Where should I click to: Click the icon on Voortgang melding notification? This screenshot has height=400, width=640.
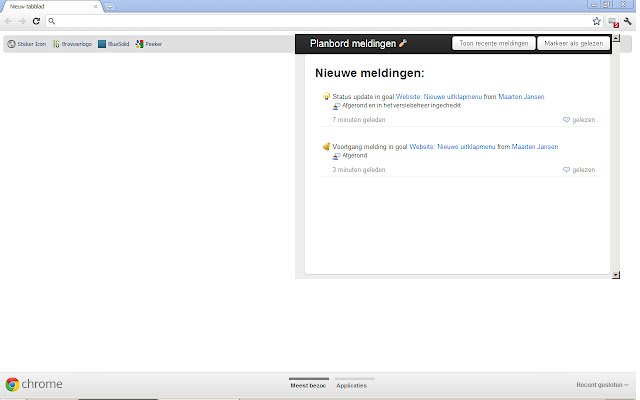[326, 147]
